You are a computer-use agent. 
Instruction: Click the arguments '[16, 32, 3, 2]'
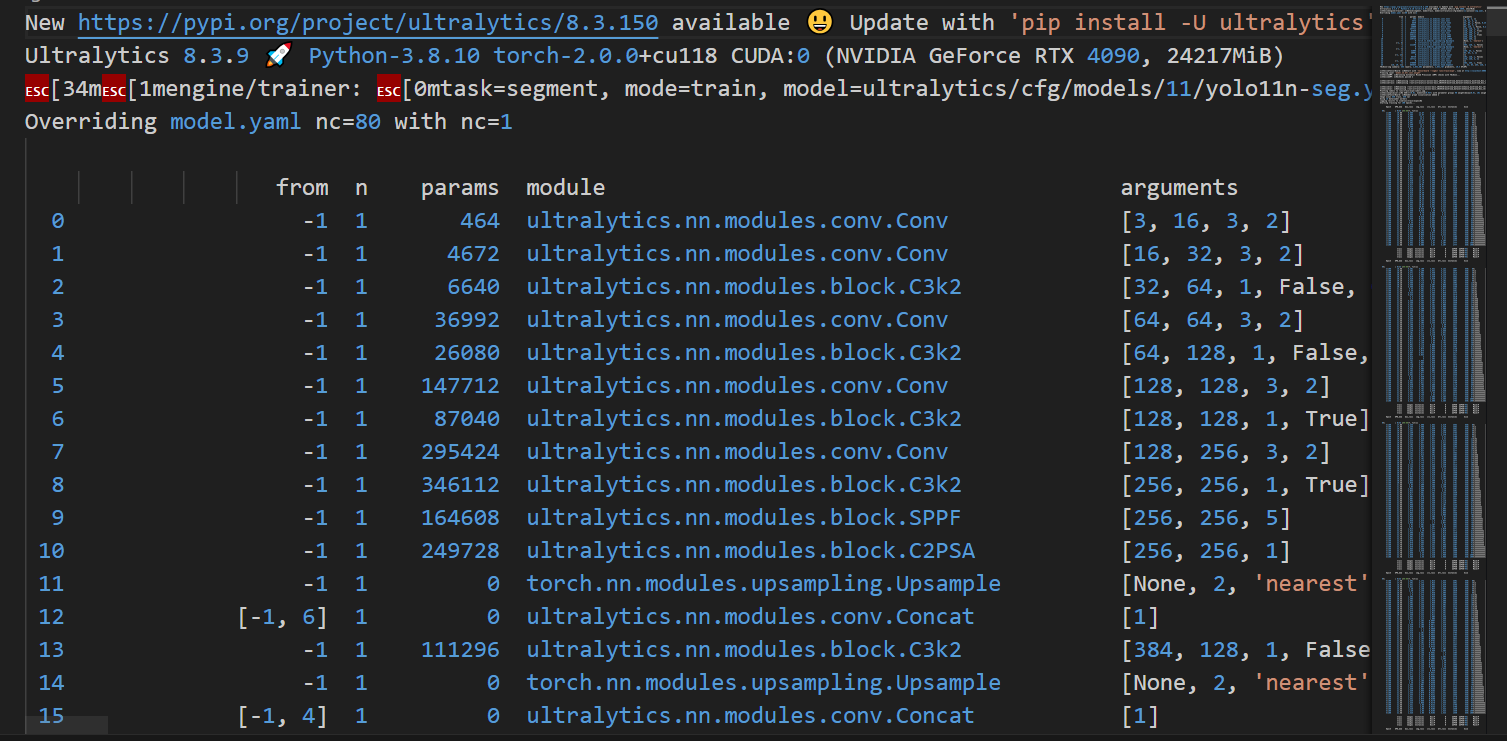(1212, 254)
